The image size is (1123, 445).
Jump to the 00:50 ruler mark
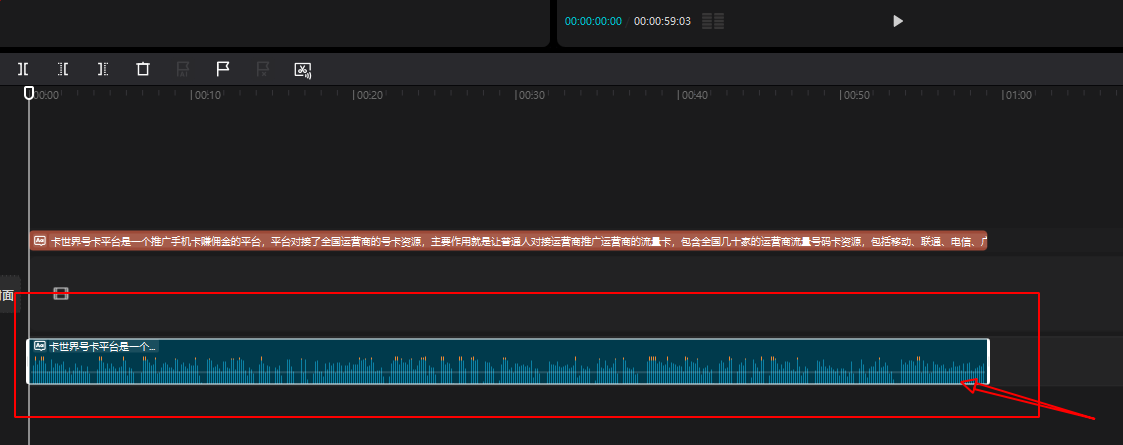[854, 95]
